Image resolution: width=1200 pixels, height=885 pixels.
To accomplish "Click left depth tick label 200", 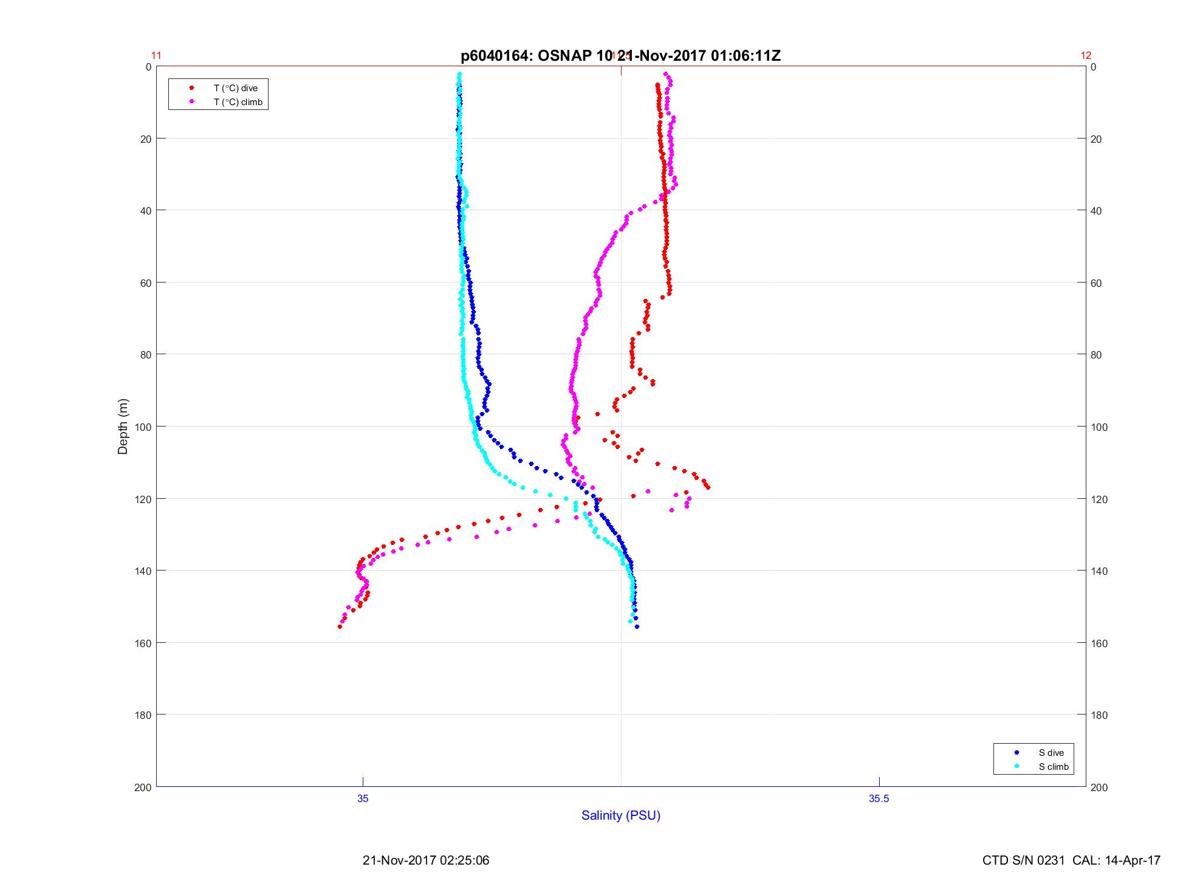I will click(143, 787).
